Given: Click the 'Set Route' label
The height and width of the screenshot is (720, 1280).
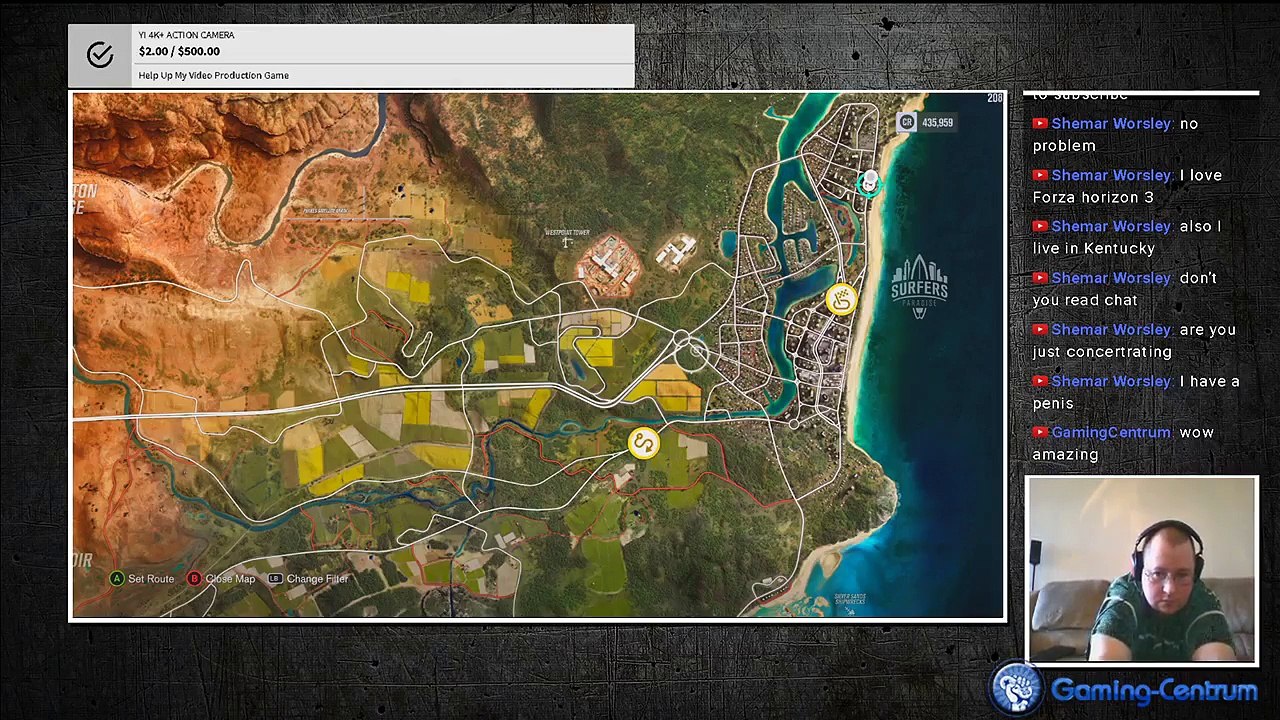Looking at the screenshot, I should tap(151, 579).
